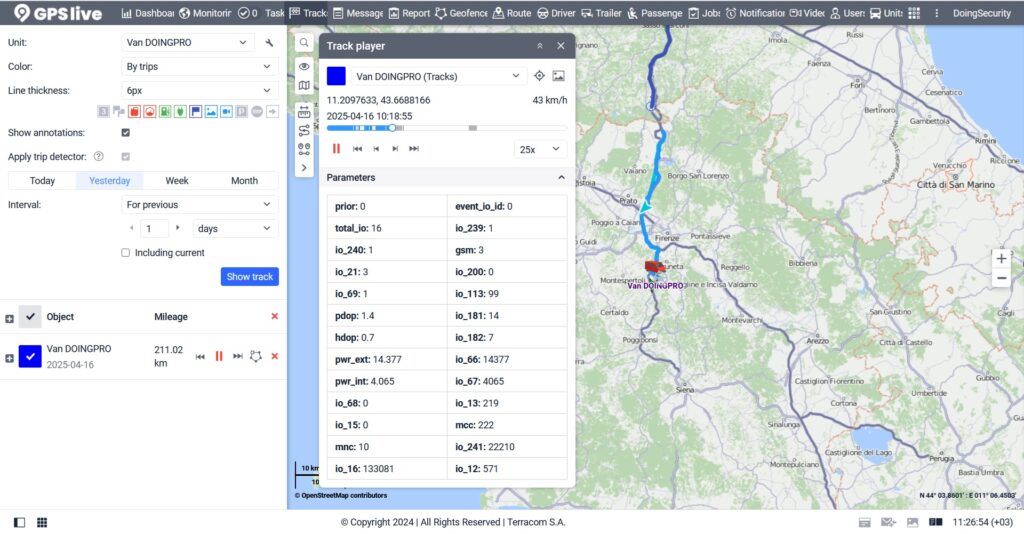This screenshot has width=1024, height=534.
Task: Open unit properties wrench icon
Action: (x=269, y=43)
